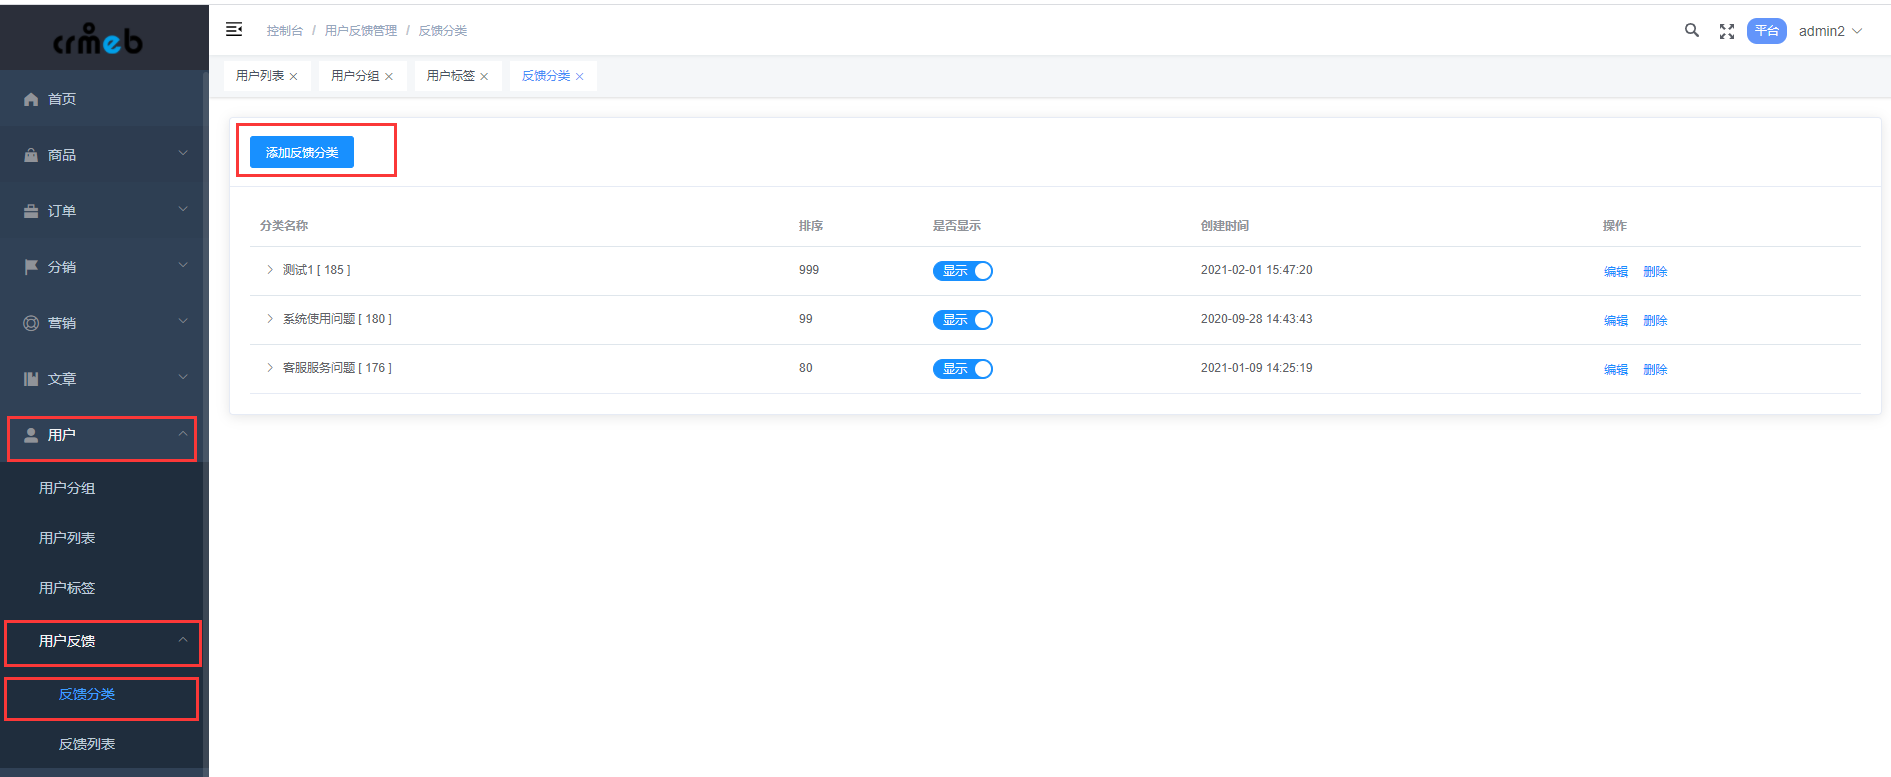This screenshot has width=1891, height=777.
Task: Switch to the 用户标签 tab
Action: tap(451, 76)
